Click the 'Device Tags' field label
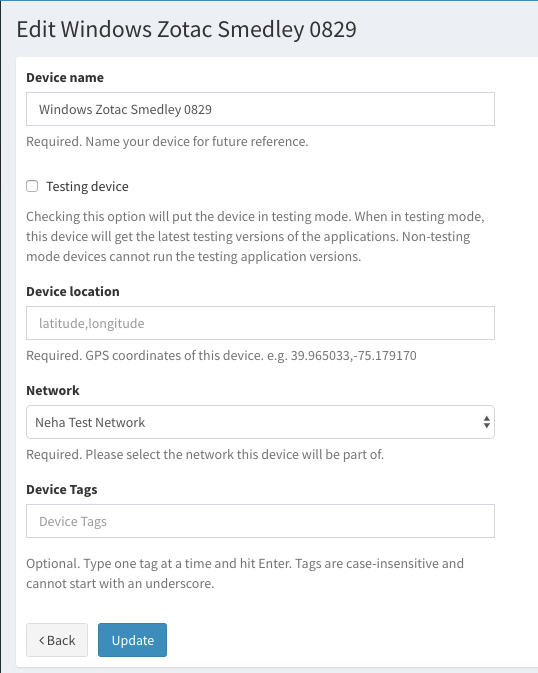 tap(62, 490)
